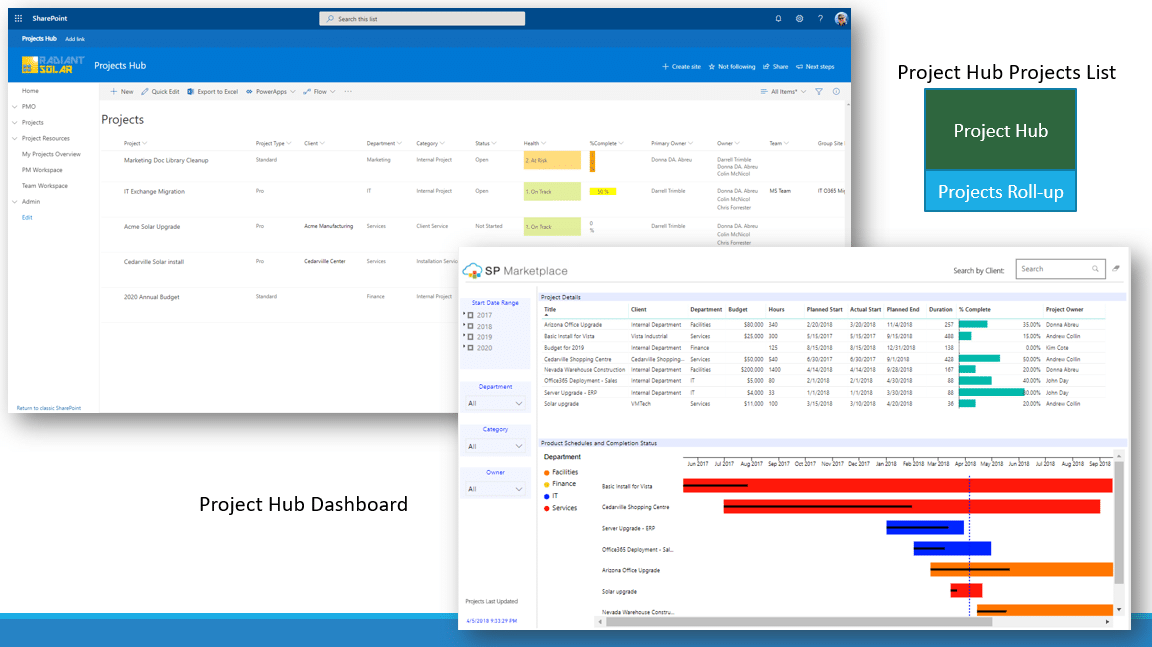Click the Gantt chart scroll down arrow
1152x647 pixels.
point(1119,610)
